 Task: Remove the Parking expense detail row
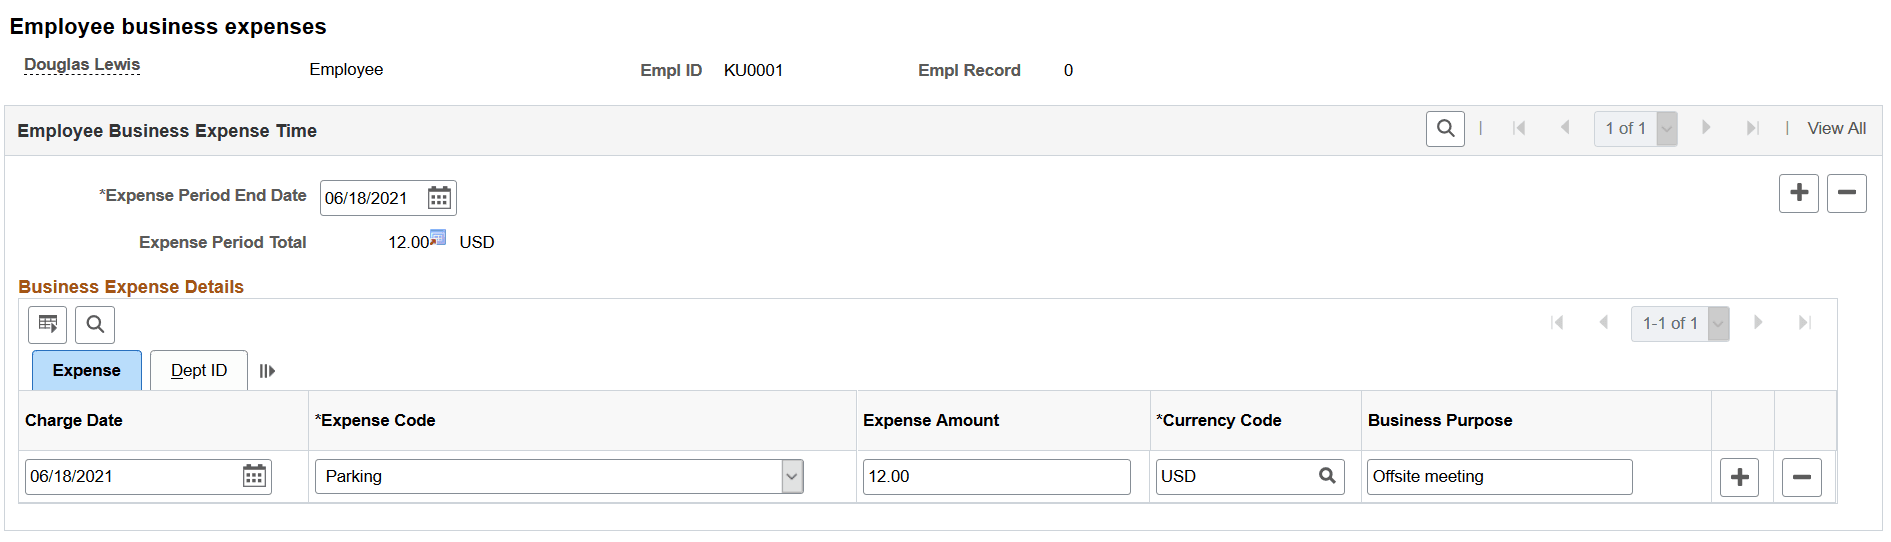point(1801,478)
